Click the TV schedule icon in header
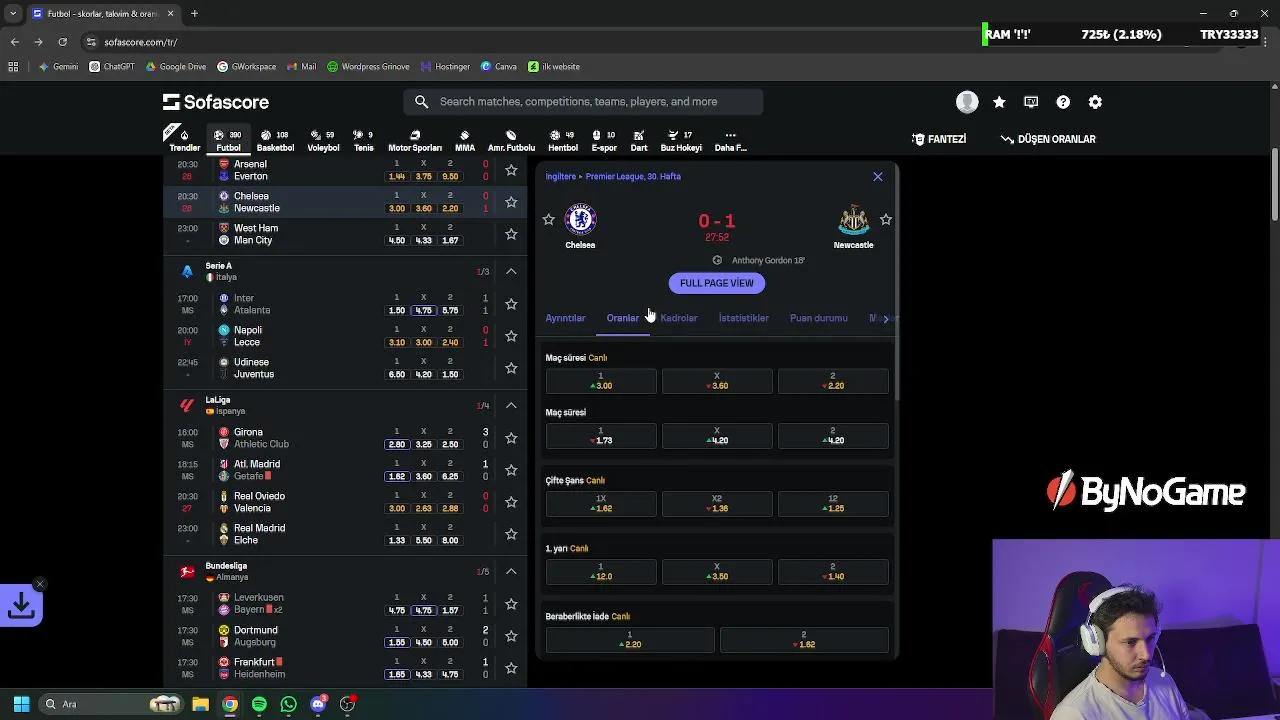The width and height of the screenshot is (1280, 720). click(x=1031, y=102)
